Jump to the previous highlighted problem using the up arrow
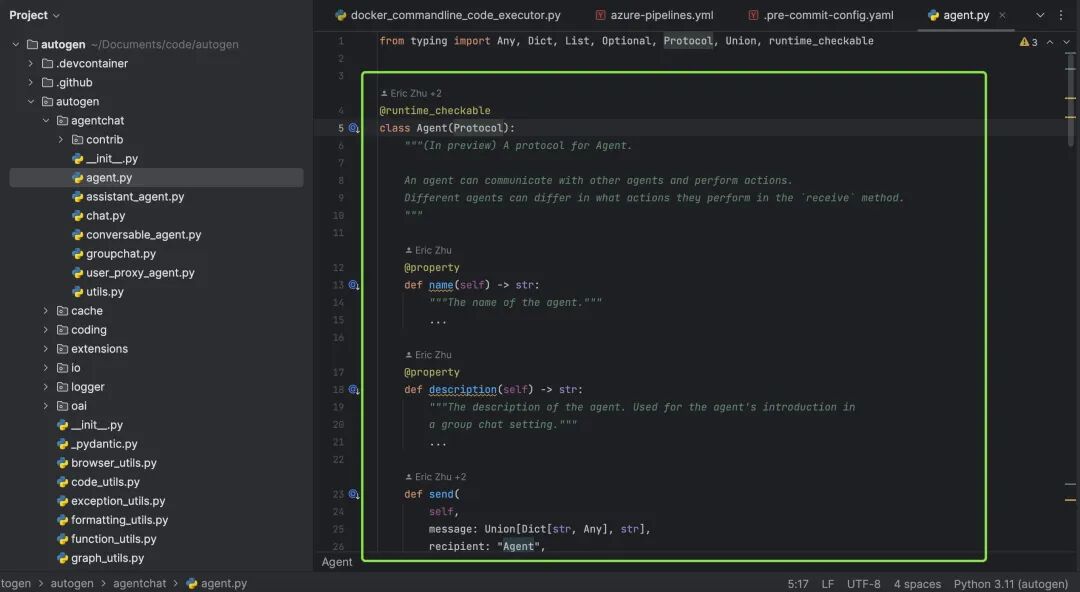 tap(1049, 42)
